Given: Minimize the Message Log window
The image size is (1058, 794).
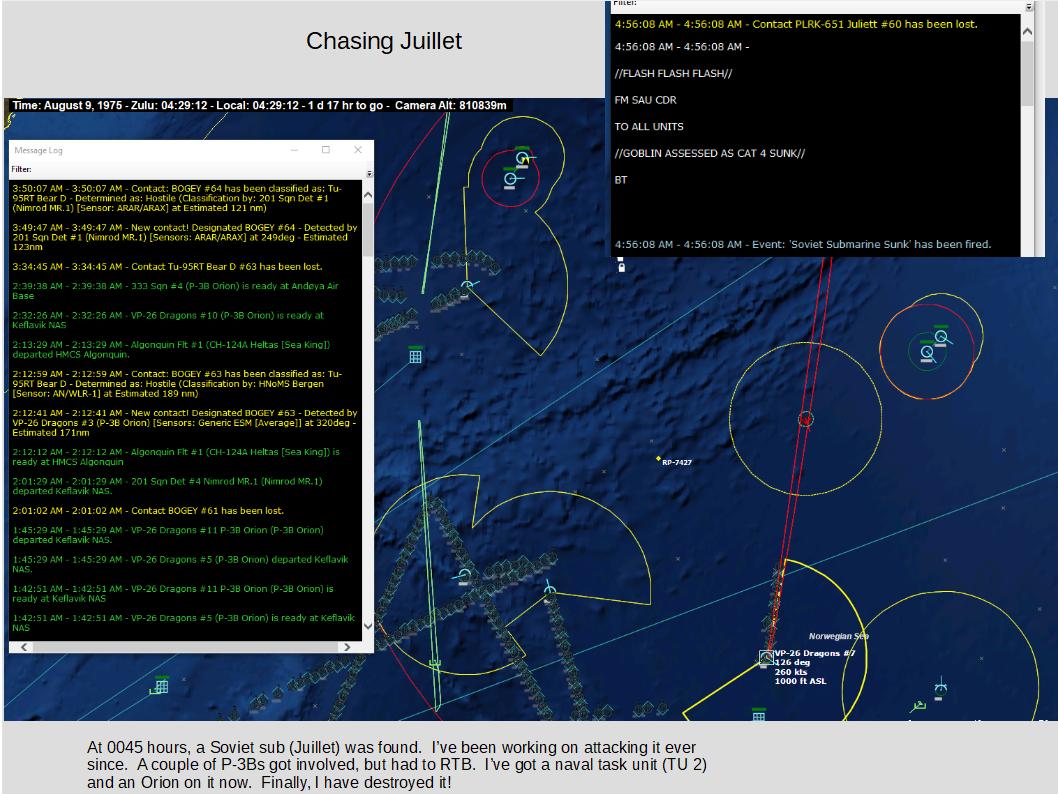Looking at the screenshot, I should pos(294,150).
